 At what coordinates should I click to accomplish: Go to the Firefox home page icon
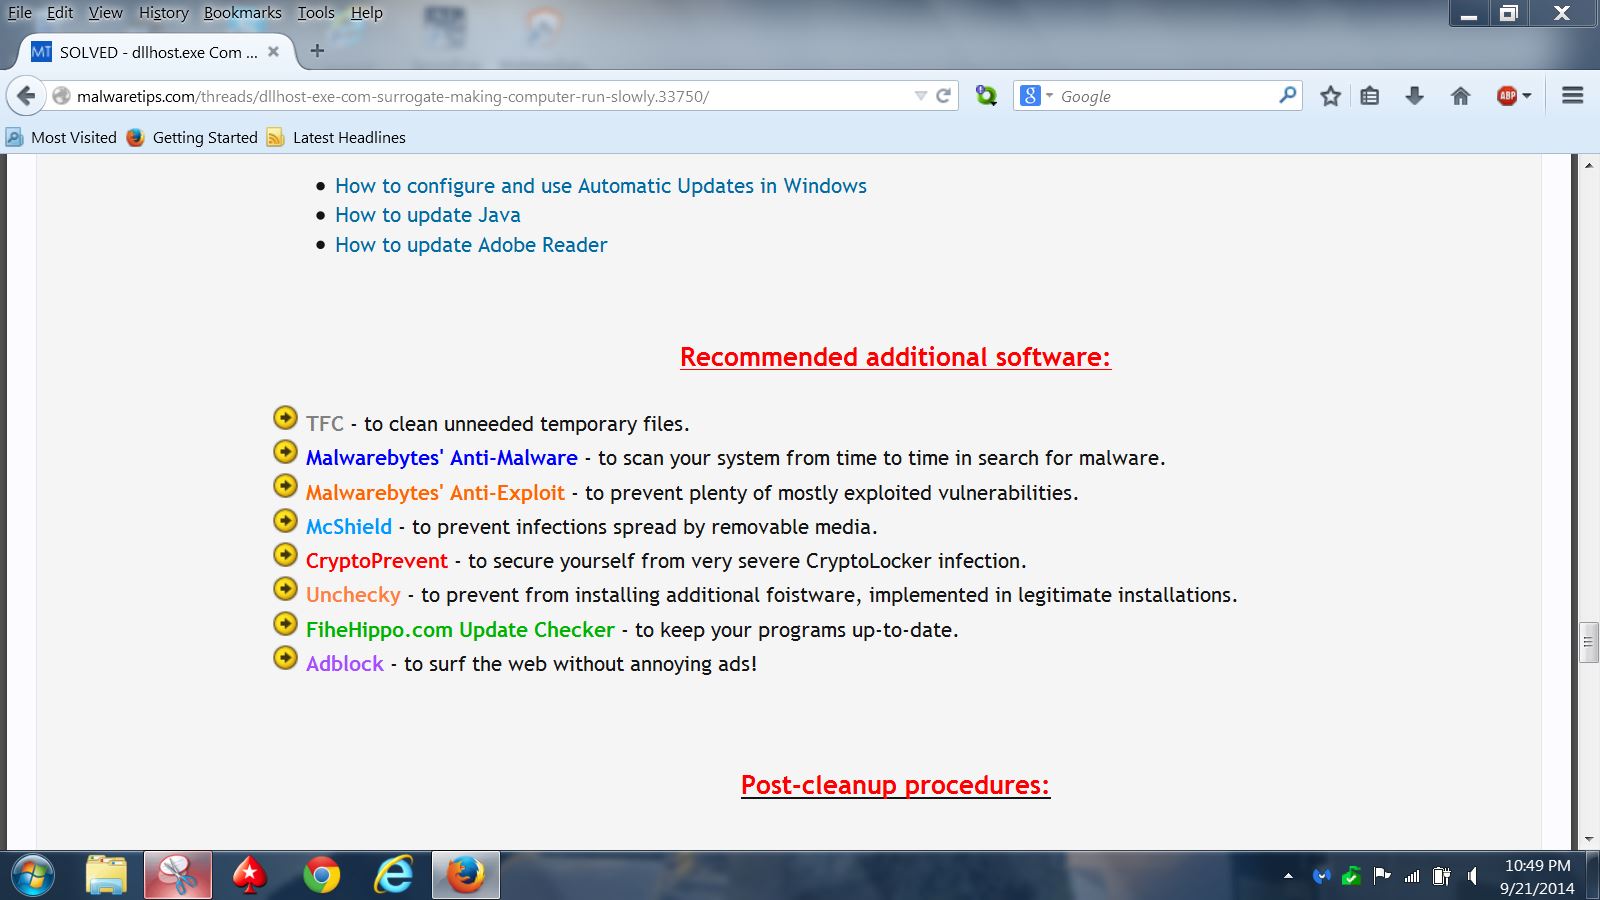1461,96
